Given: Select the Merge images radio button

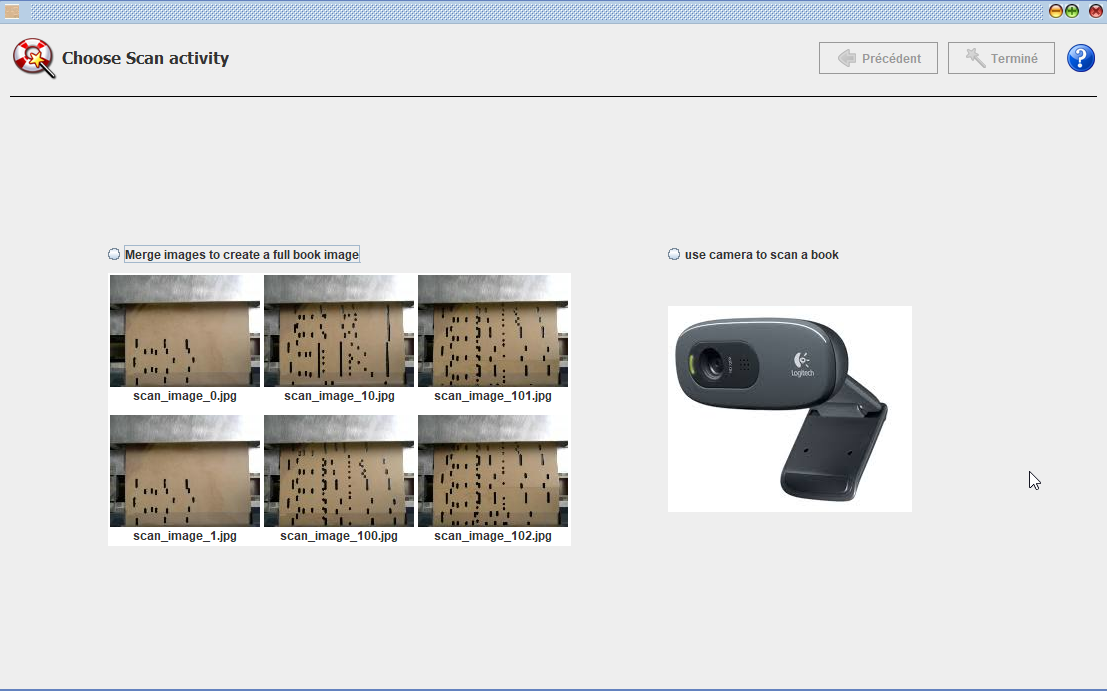Looking at the screenshot, I should tap(114, 255).
